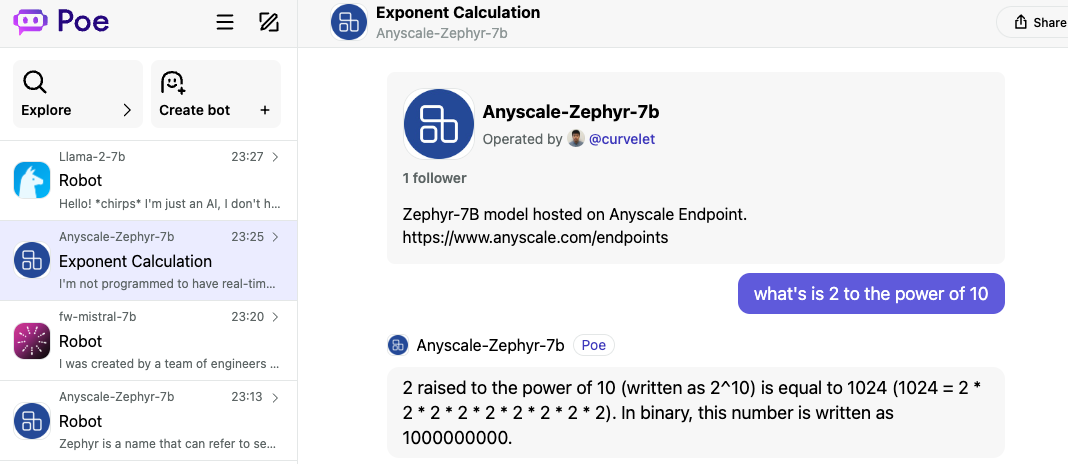Click the user message about 2 to the power of 10

871,294
